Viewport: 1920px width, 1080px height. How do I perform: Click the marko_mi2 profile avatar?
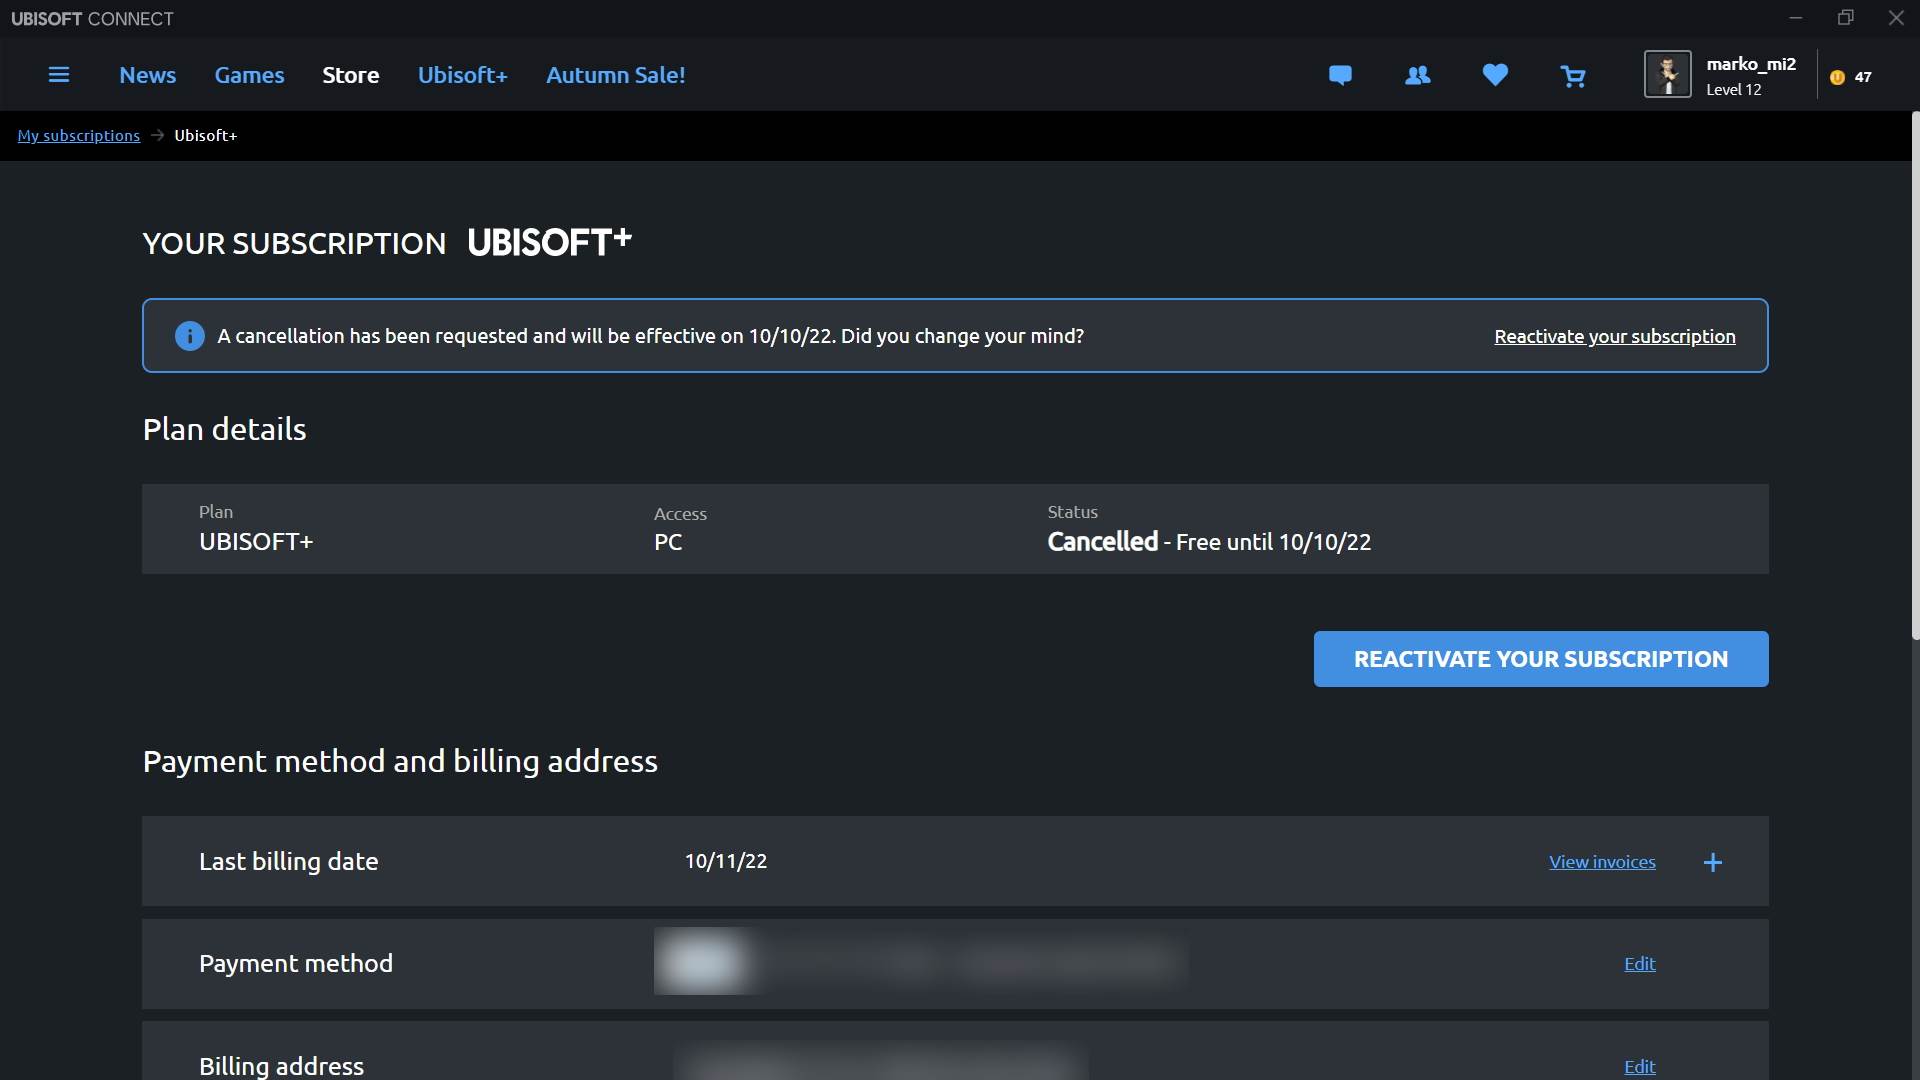pyautogui.click(x=1667, y=73)
